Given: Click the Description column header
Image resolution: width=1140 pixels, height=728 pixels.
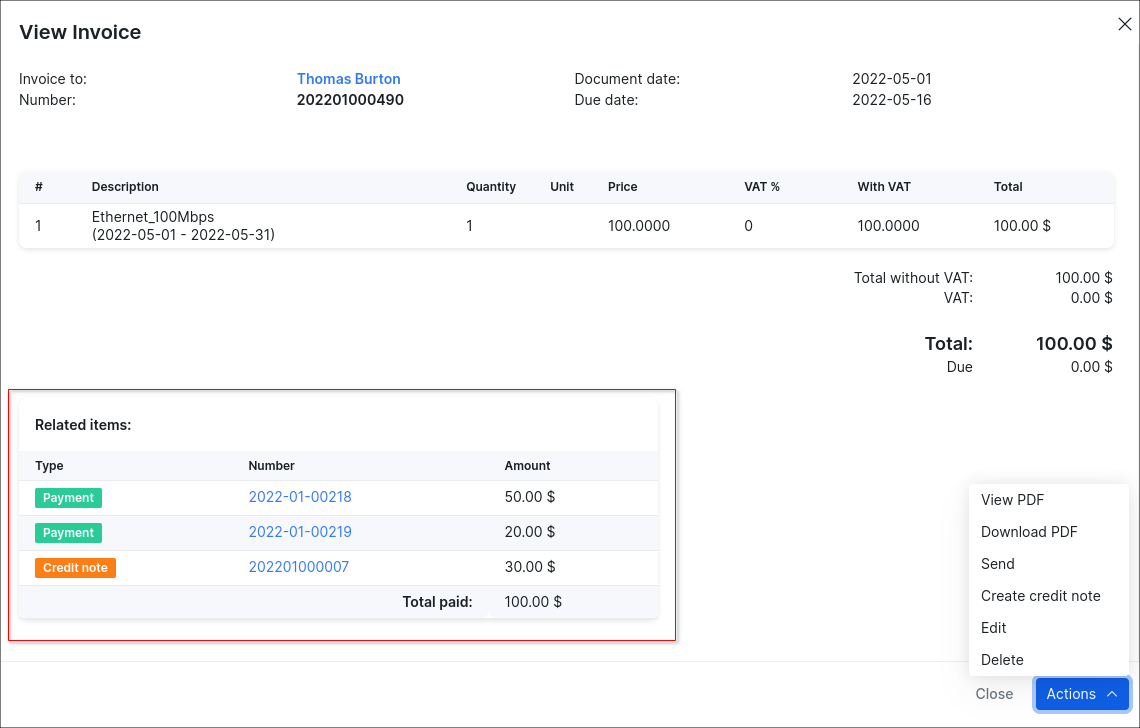Looking at the screenshot, I should click(x=125, y=187).
